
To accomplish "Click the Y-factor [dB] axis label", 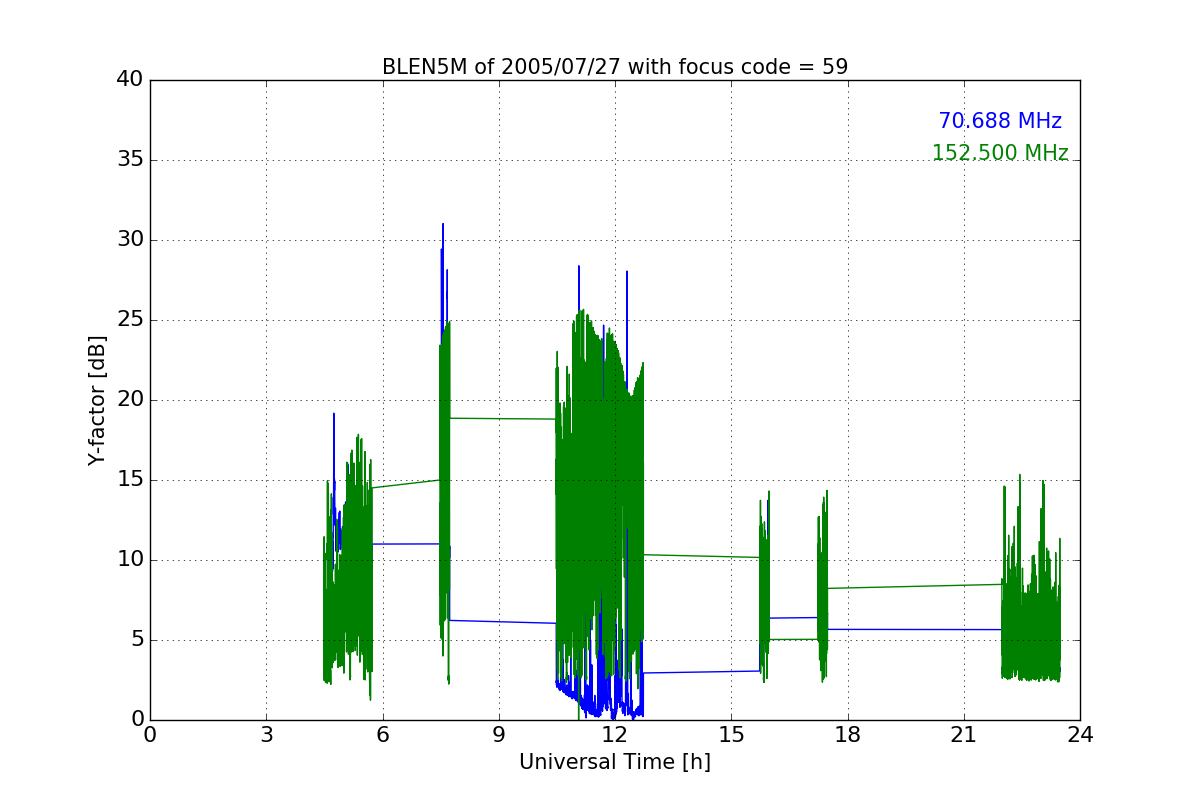I will coord(97,400).
